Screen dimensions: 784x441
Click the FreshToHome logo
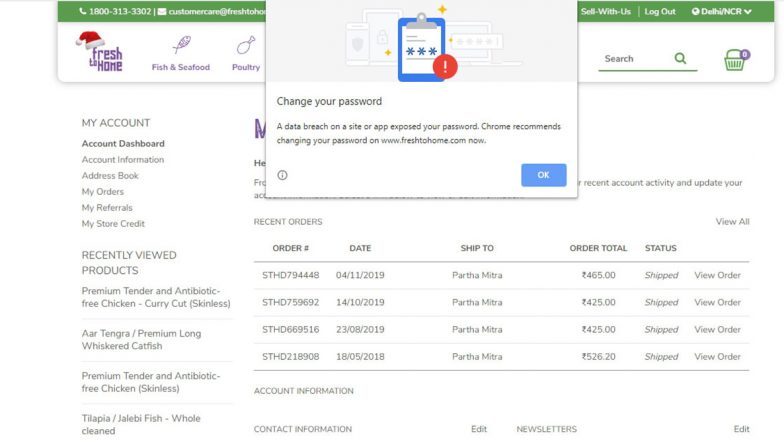(x=100, y=52)
